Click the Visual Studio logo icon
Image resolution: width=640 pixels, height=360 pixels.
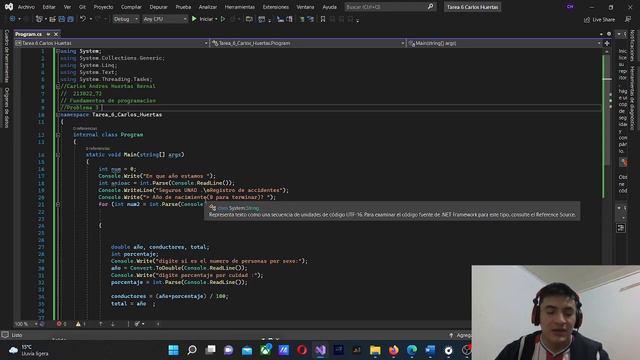(x=9, y=7)
